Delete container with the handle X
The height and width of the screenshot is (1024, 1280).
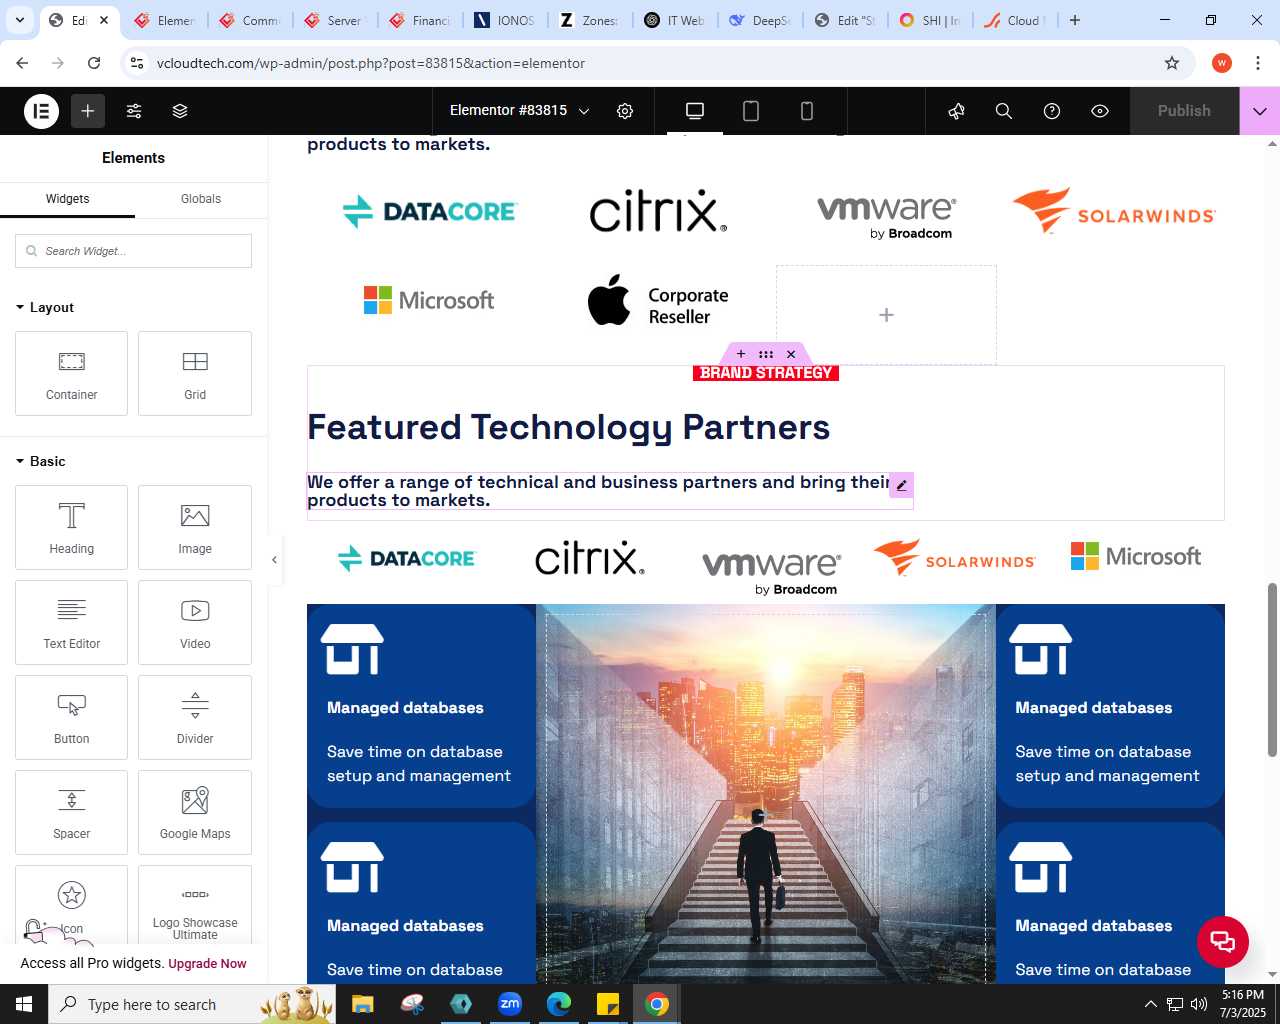click(x=791, y=354)
